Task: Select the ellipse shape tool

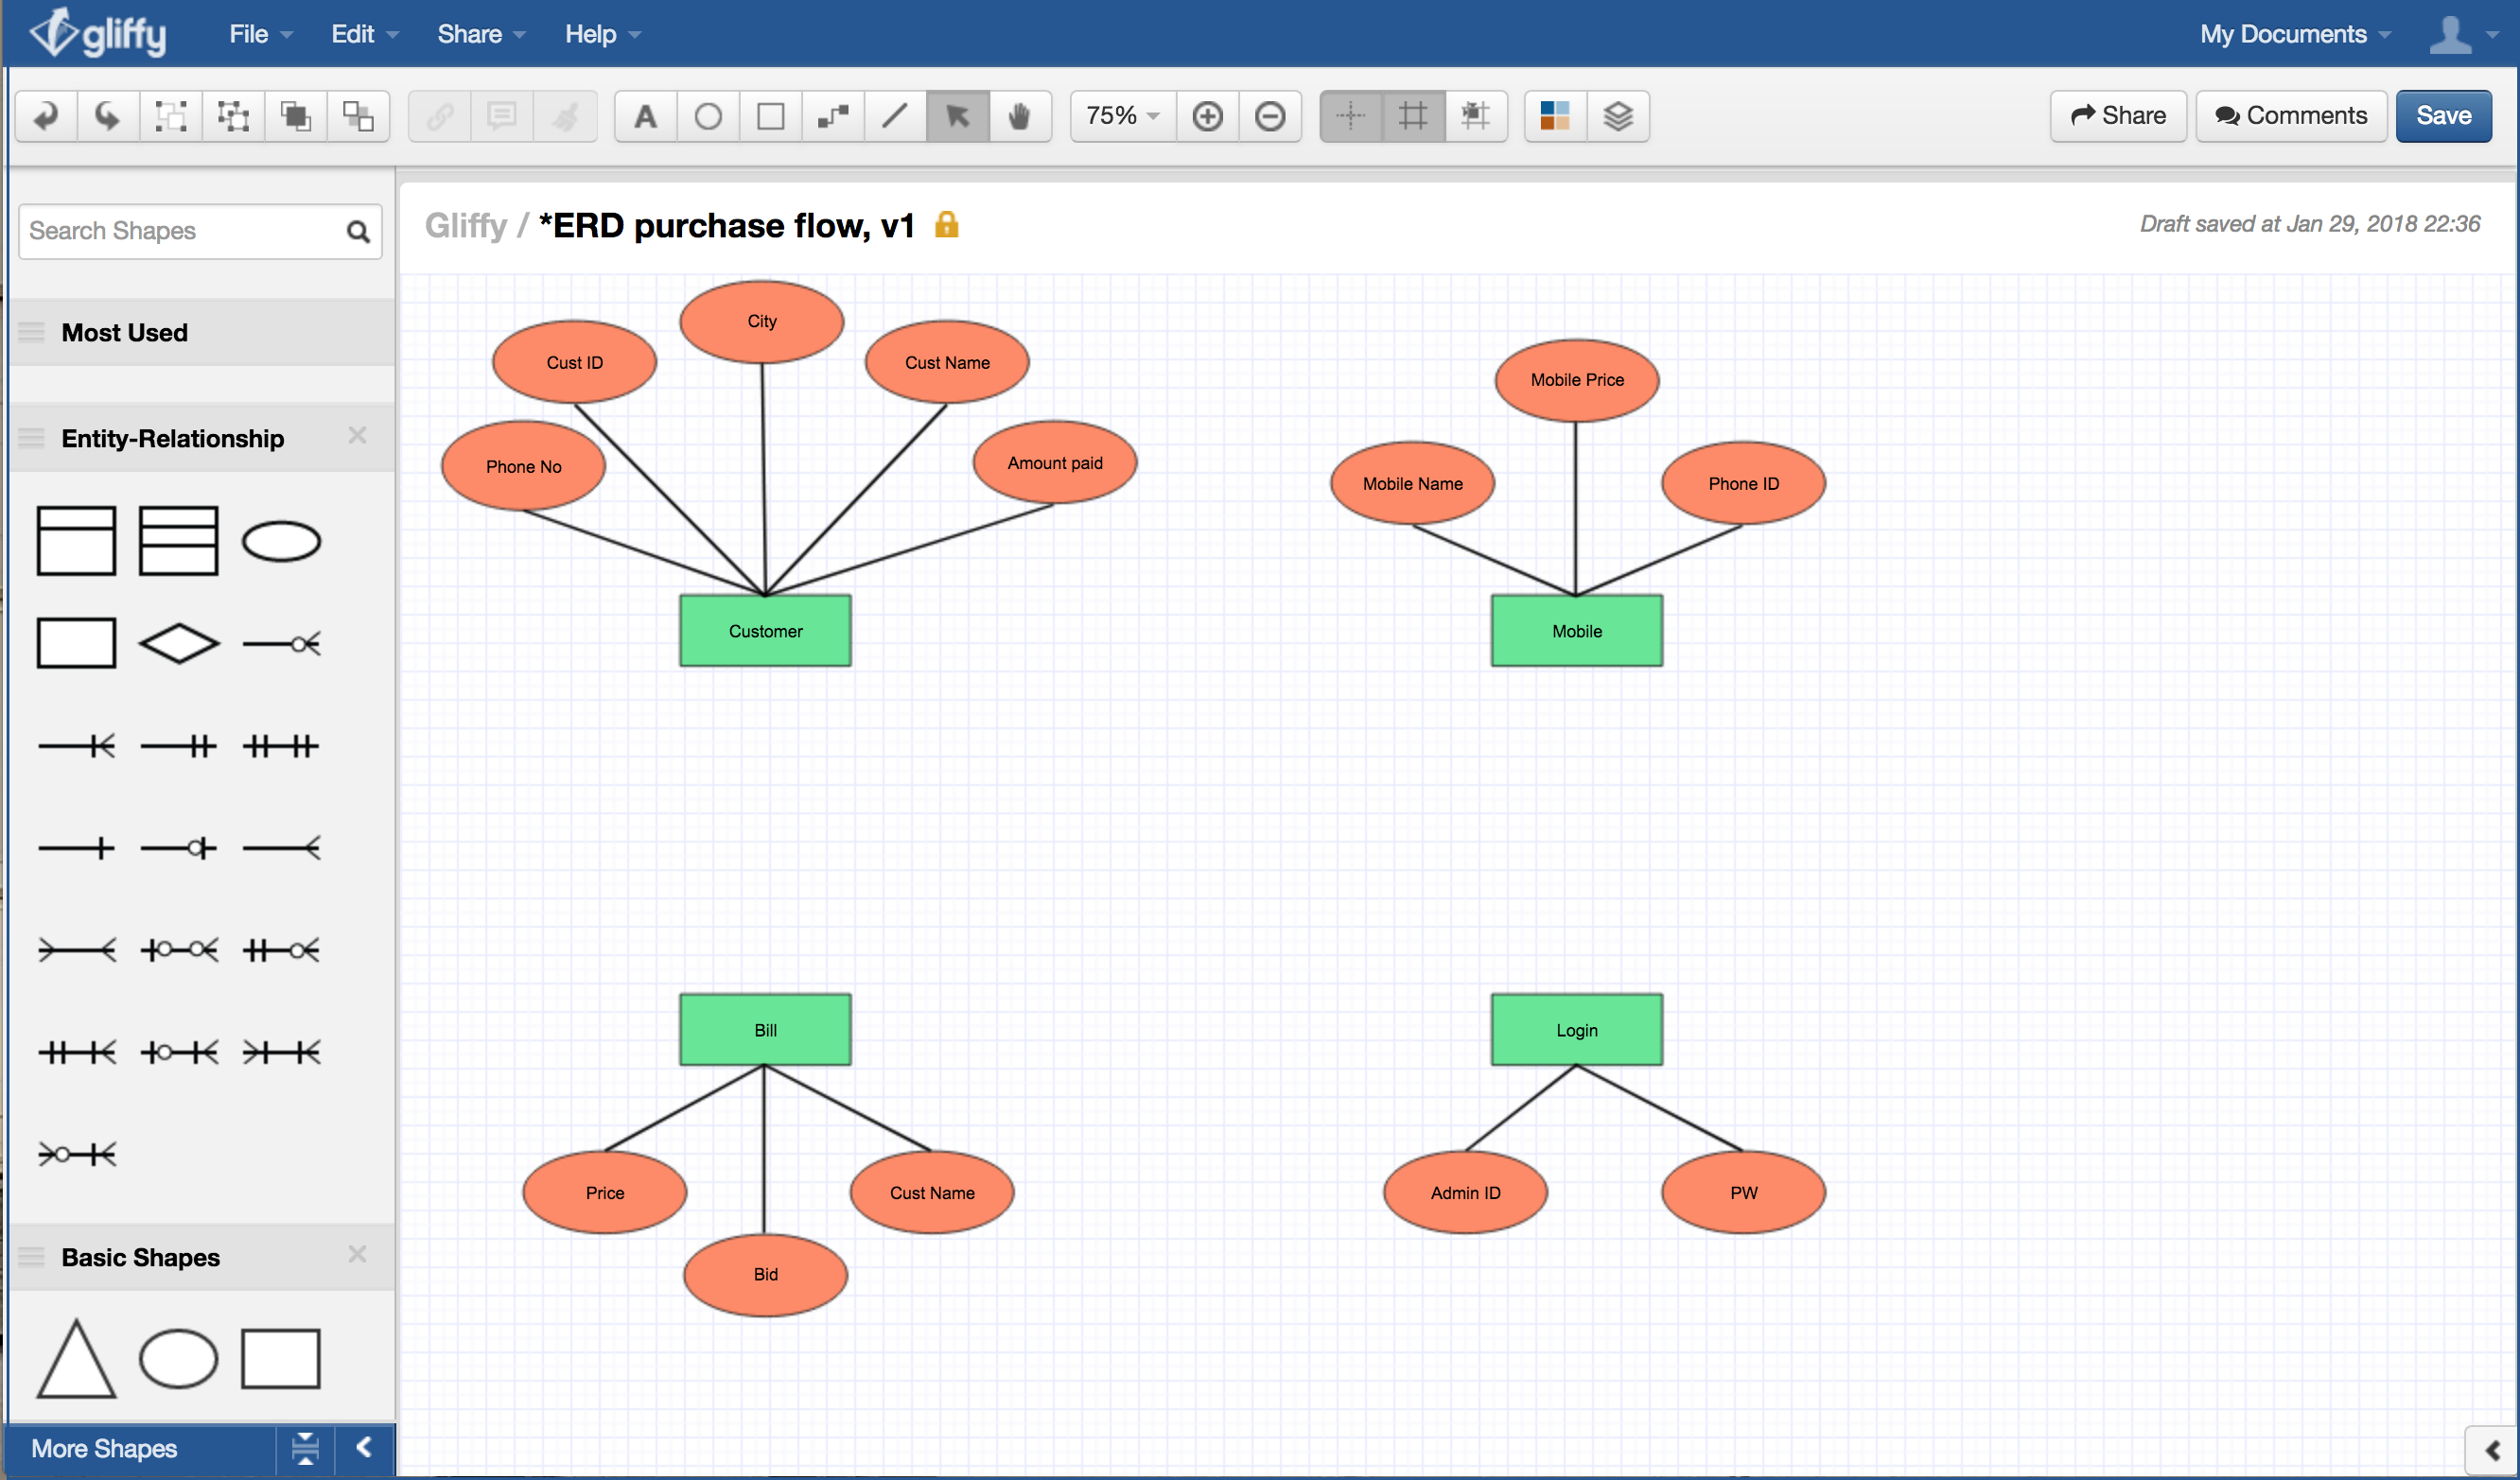Action: pos(707,114)
